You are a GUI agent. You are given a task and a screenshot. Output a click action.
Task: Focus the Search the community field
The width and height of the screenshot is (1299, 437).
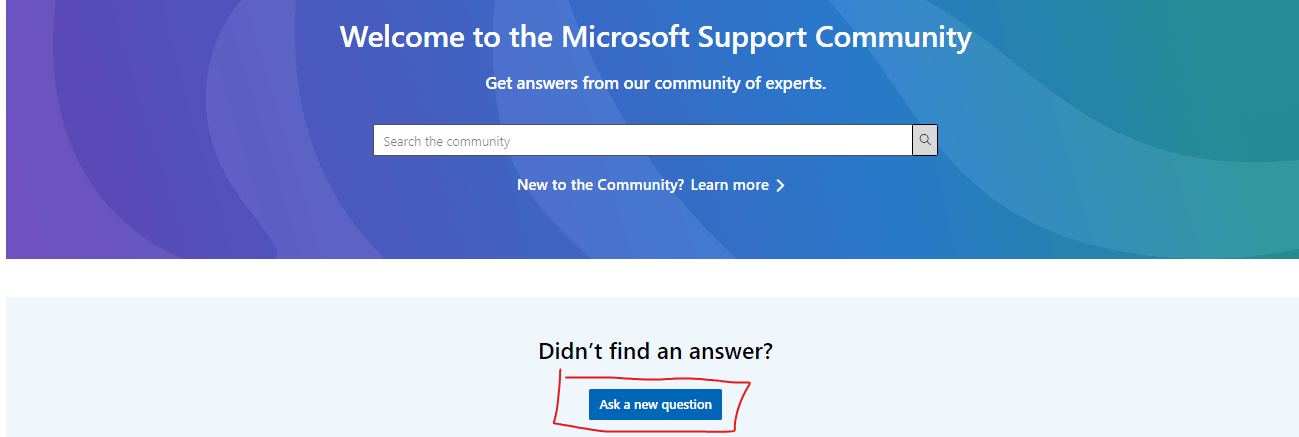643,140
